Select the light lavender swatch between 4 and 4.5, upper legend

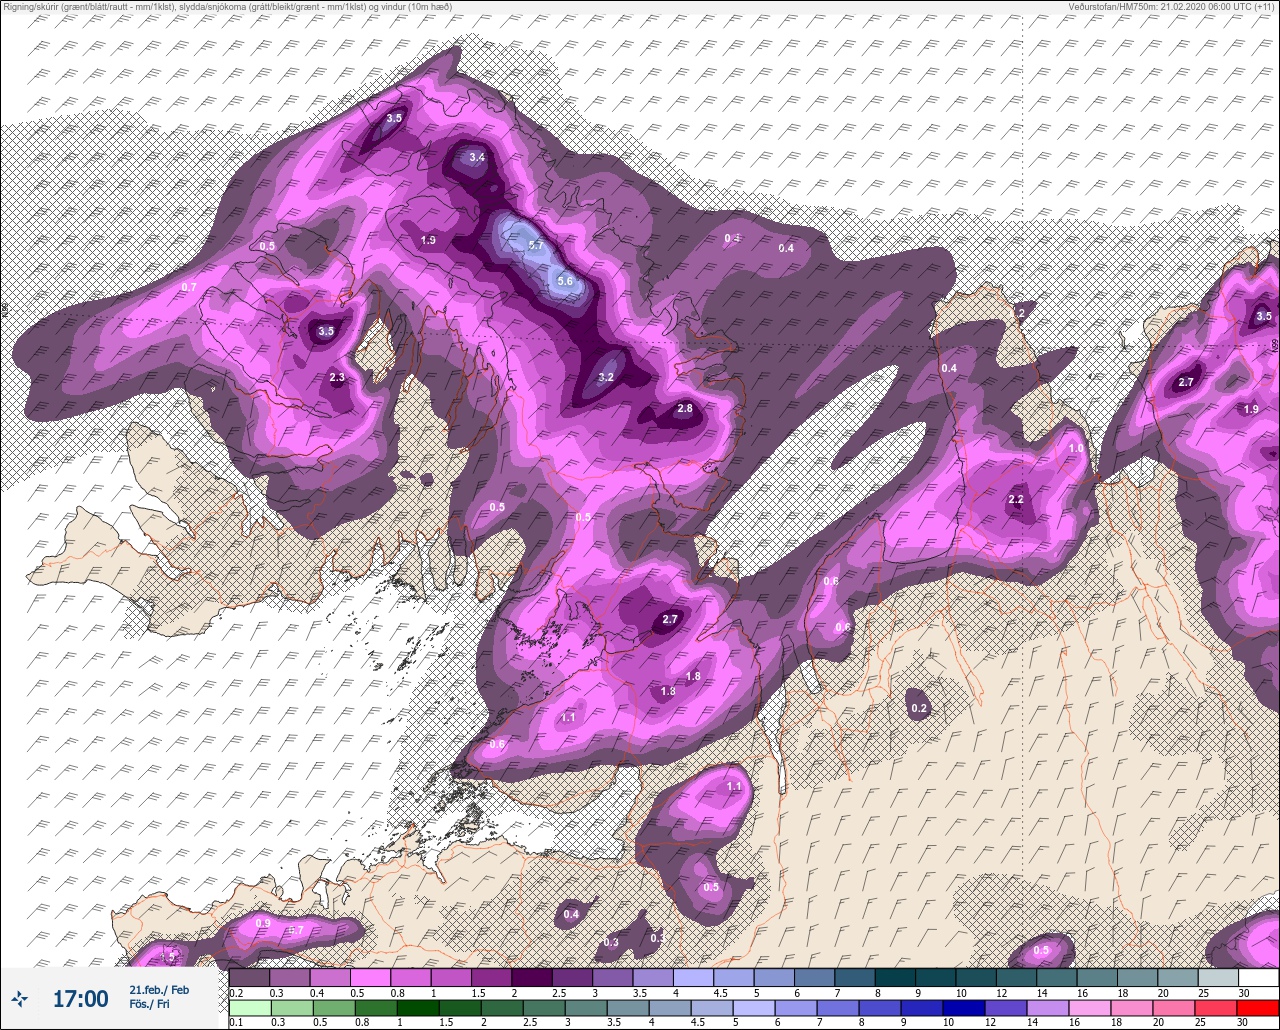[693, 977]
